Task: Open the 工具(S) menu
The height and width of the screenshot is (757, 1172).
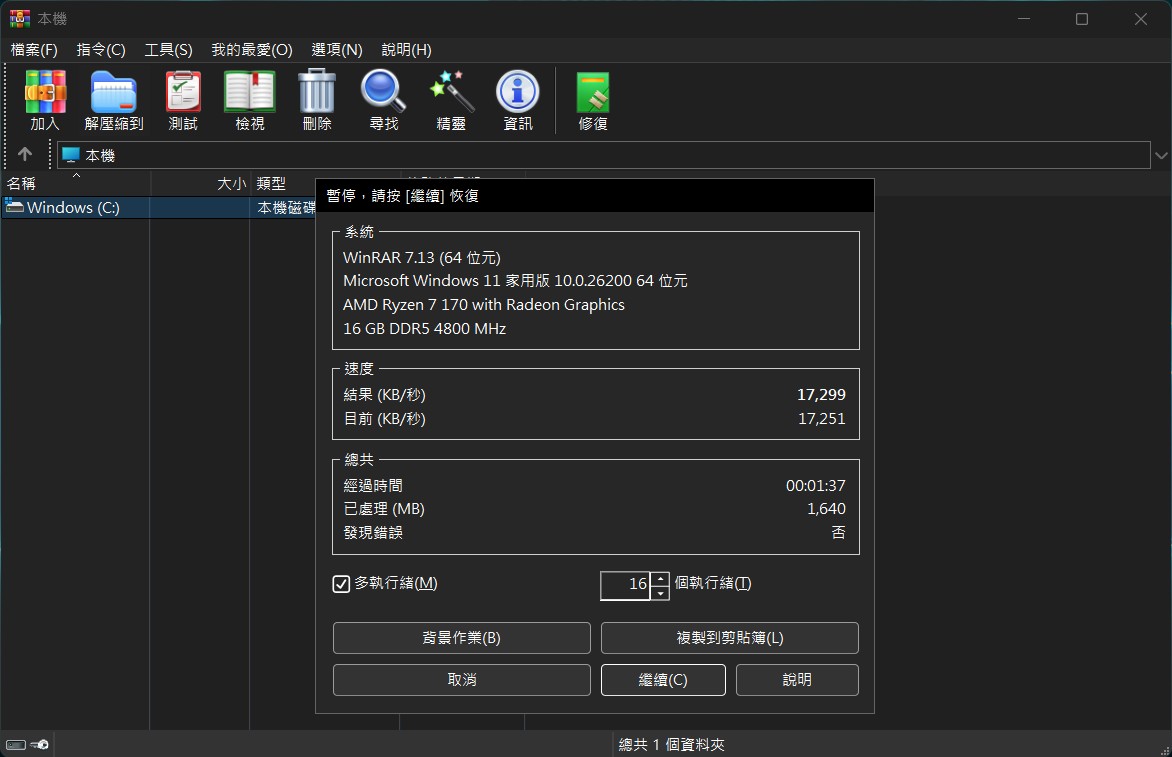Action: (168, 49)
